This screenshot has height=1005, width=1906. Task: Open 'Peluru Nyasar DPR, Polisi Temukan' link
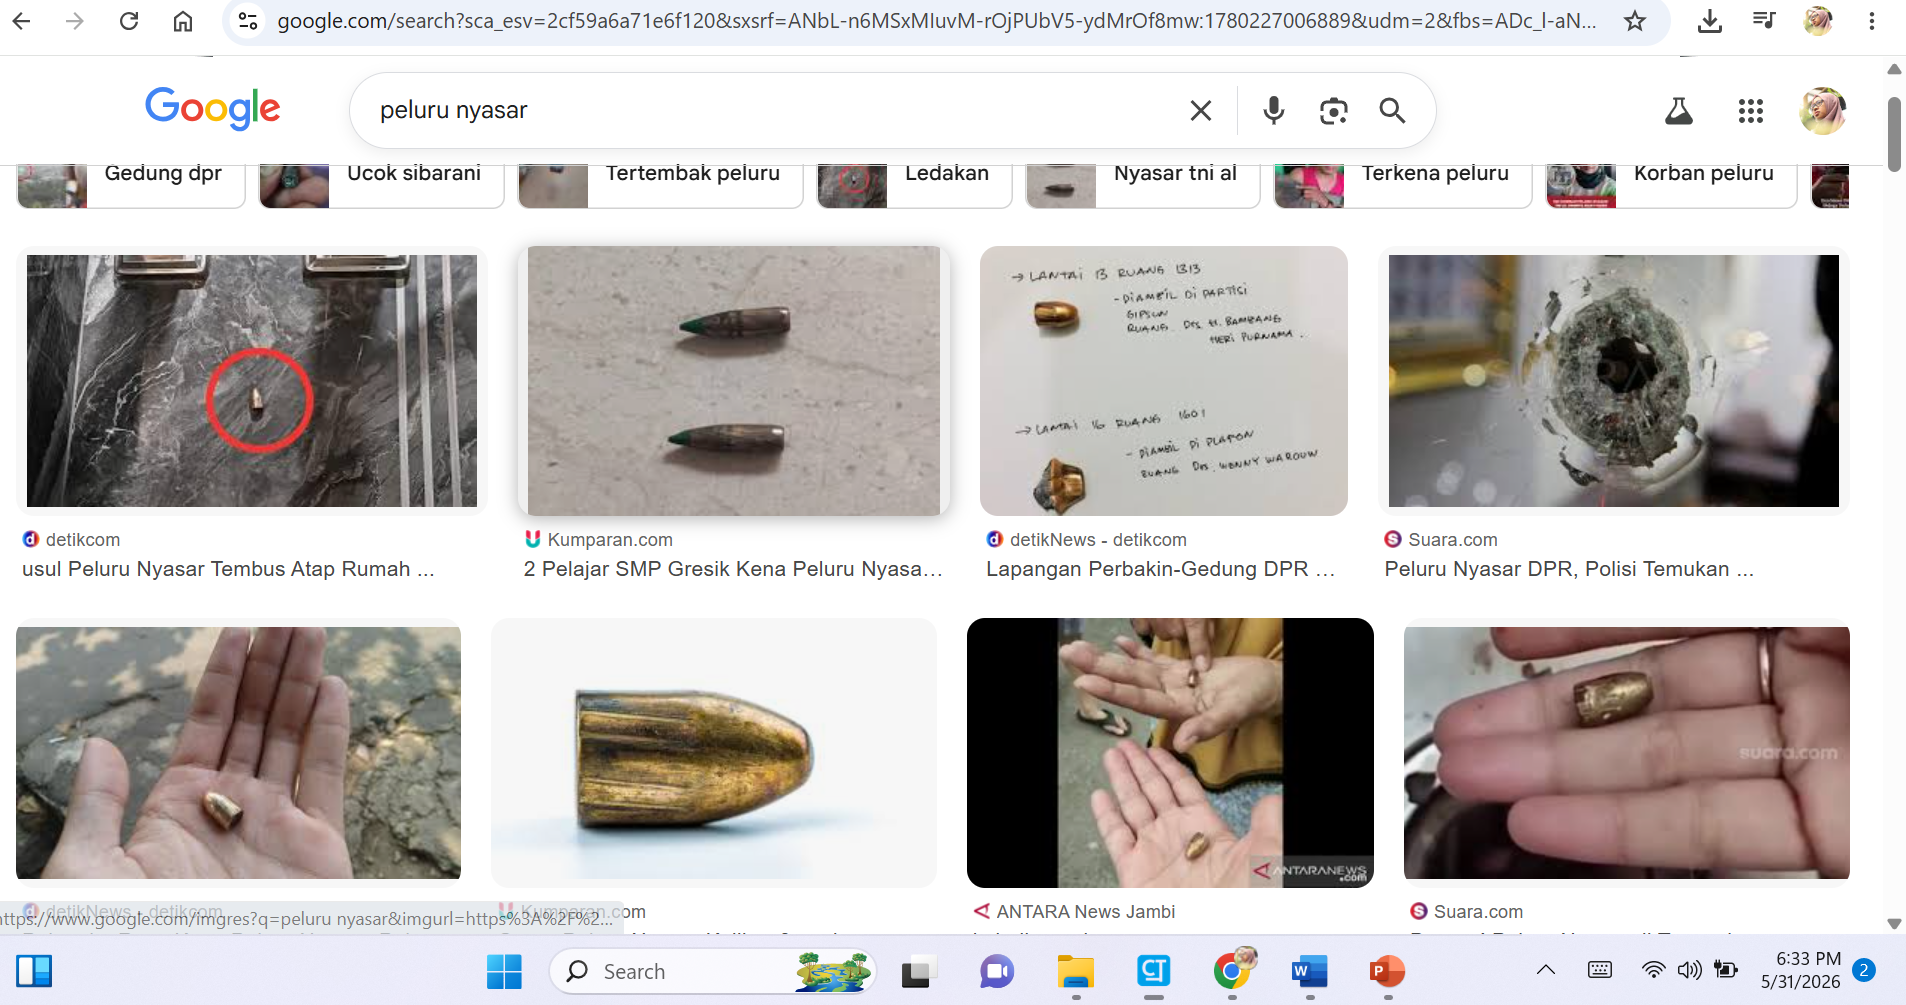click(1569, 569)
